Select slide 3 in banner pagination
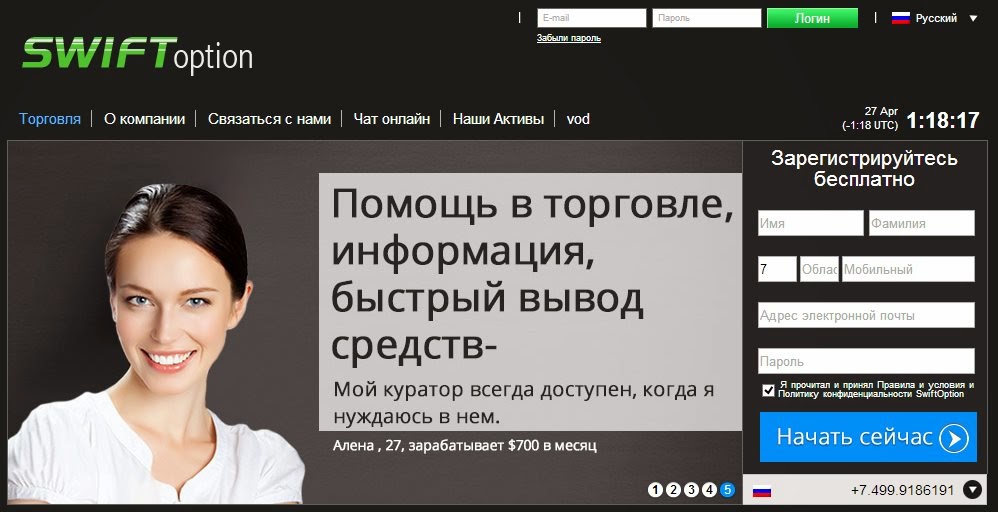 (x=691, y=490)
